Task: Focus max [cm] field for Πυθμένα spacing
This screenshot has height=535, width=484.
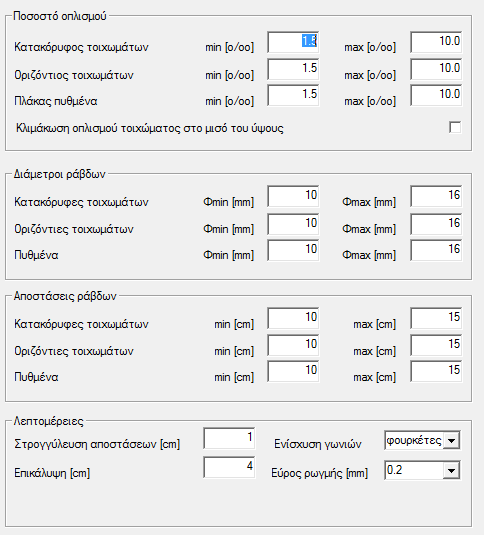Action: point(436,371)
